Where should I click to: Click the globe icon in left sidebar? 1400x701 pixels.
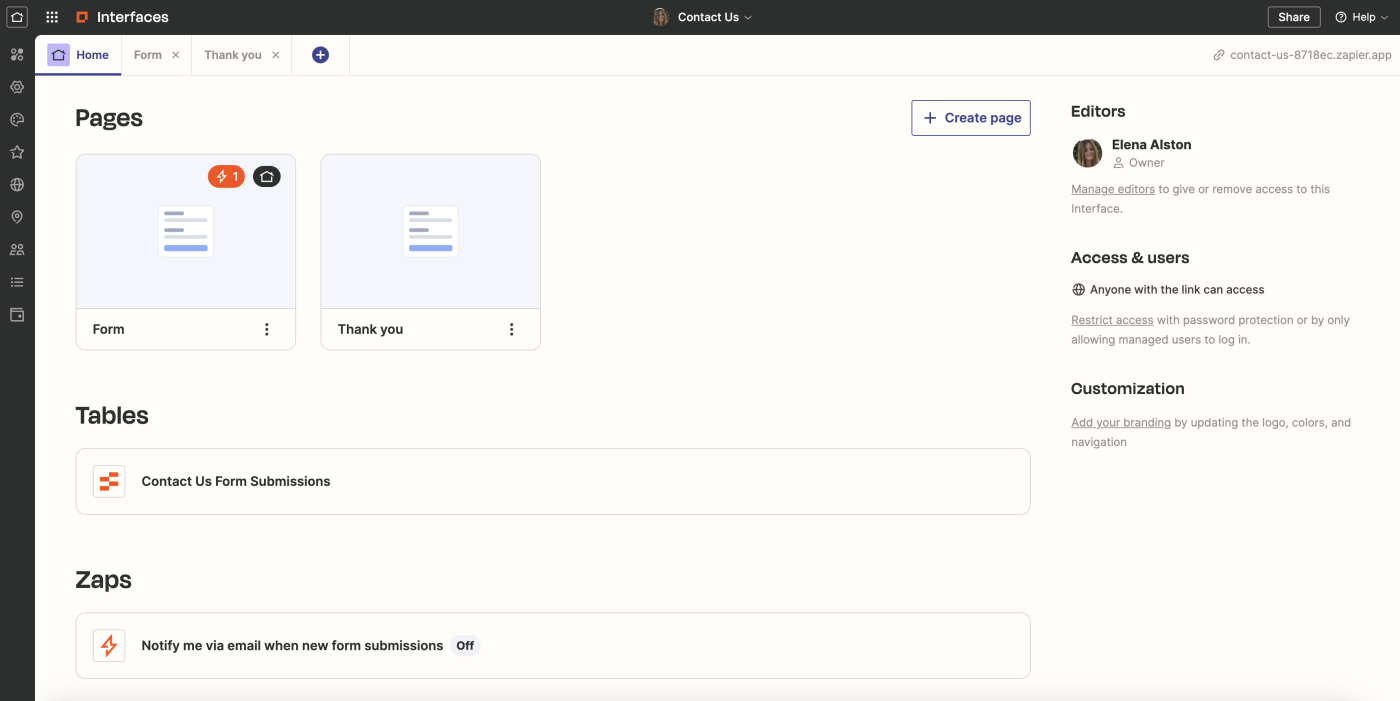pyautogui.click(x=17, y=185)
